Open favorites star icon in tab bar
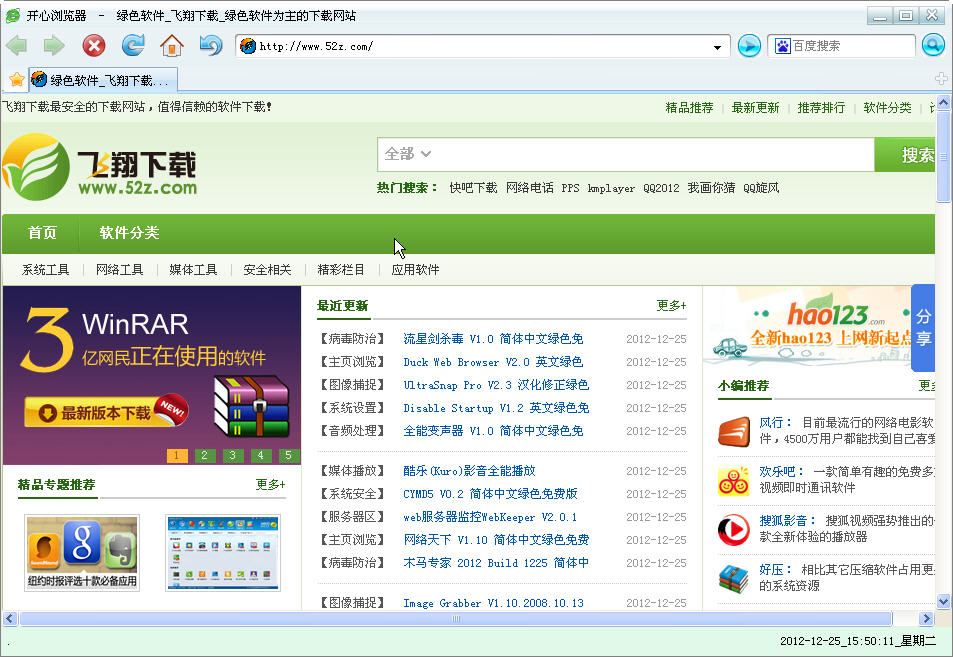 pyautogui.click(x=17, y=80)
